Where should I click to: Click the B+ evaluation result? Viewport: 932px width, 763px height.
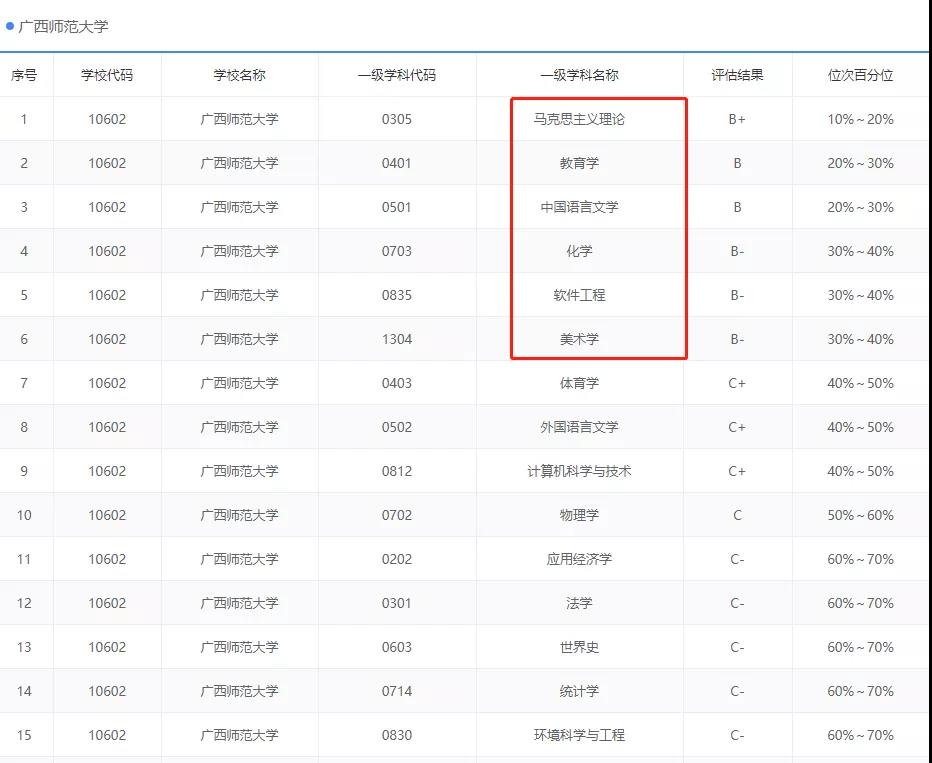coord(737,119)
